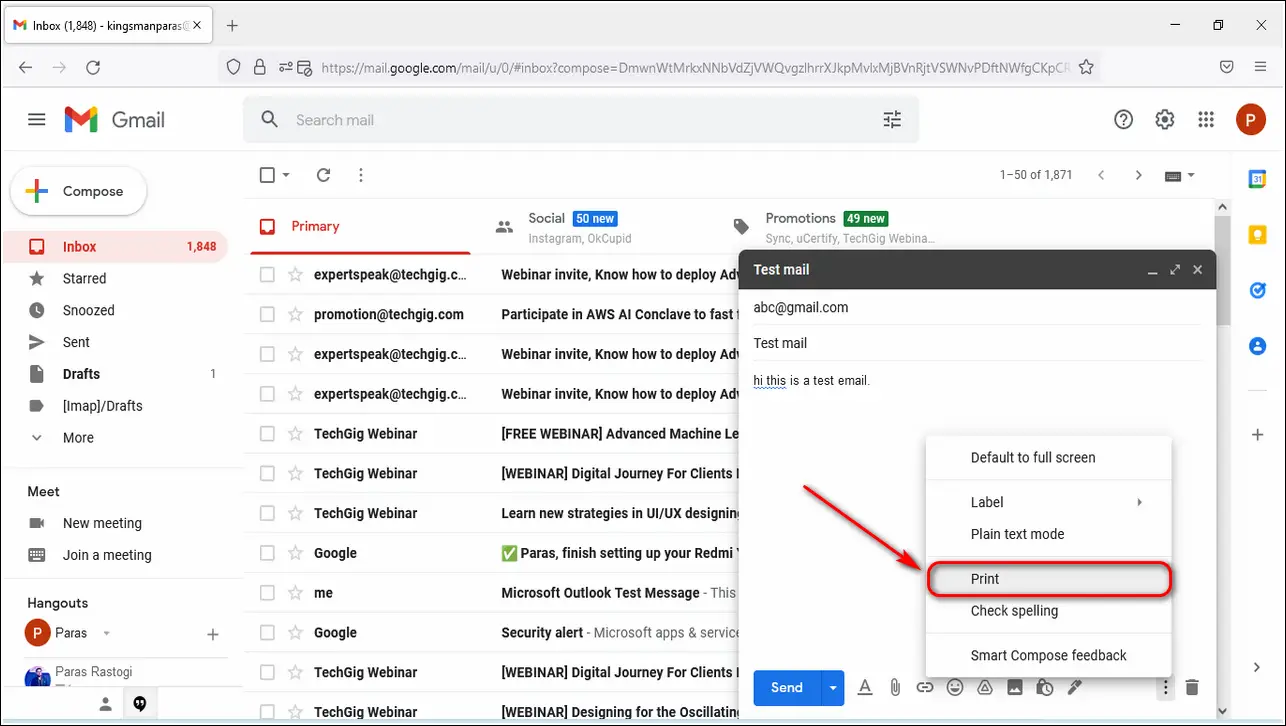The width and height of the screenshot is (1286, 726).
Task: Open the Google apps grid icon
Action: tap(1206, 120)
